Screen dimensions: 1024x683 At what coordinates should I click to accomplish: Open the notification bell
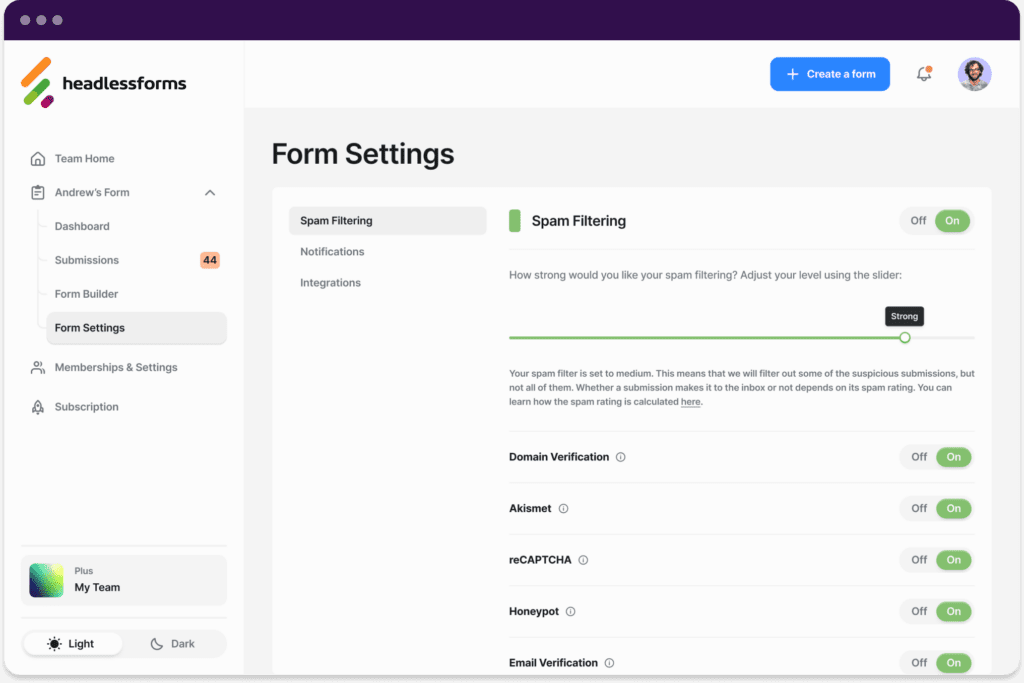point(922,74)
